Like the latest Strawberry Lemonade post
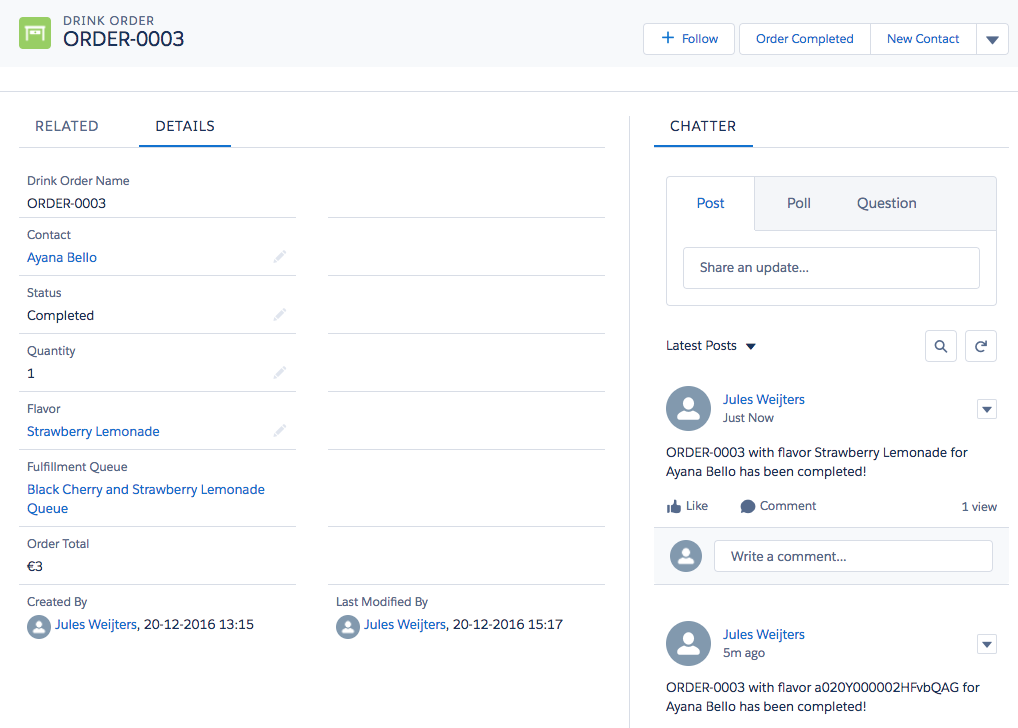 tap(687, 506)
